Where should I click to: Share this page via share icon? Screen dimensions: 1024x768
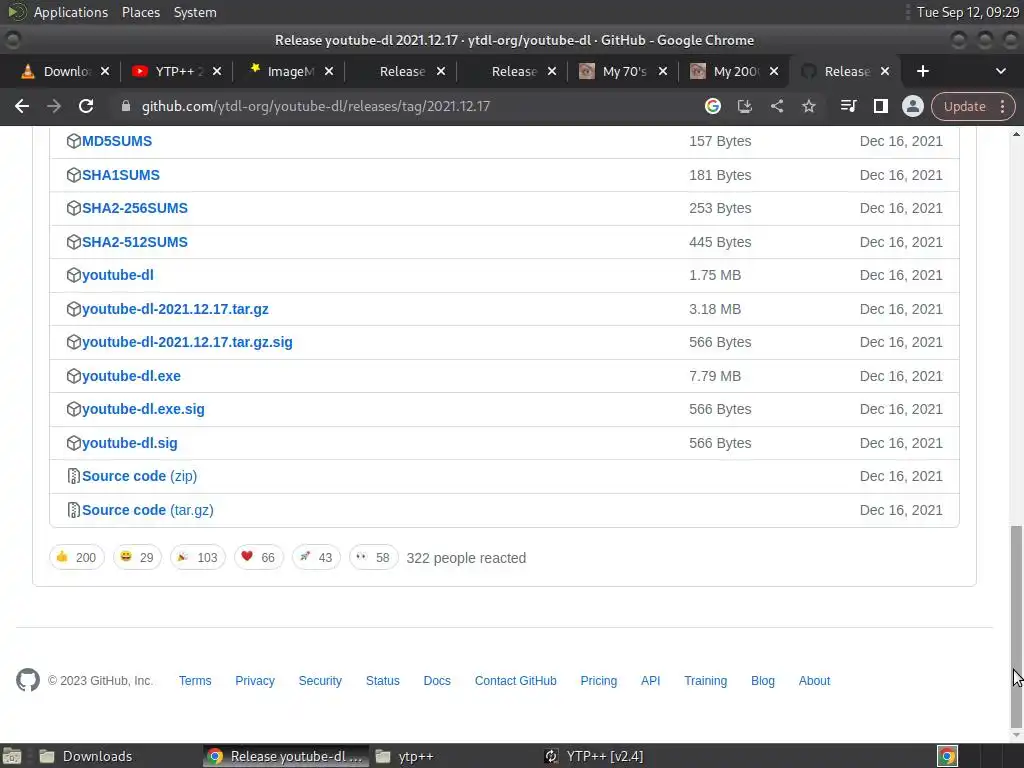pos(776,106)
